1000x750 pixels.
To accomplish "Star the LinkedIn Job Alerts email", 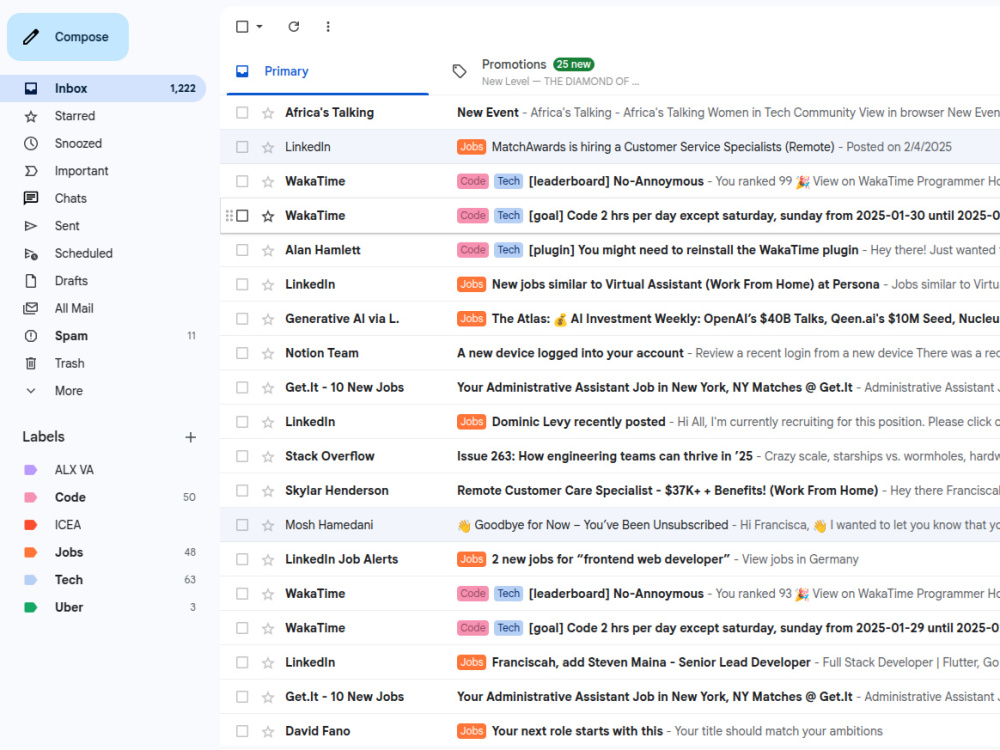I will [x=268, y=560].
